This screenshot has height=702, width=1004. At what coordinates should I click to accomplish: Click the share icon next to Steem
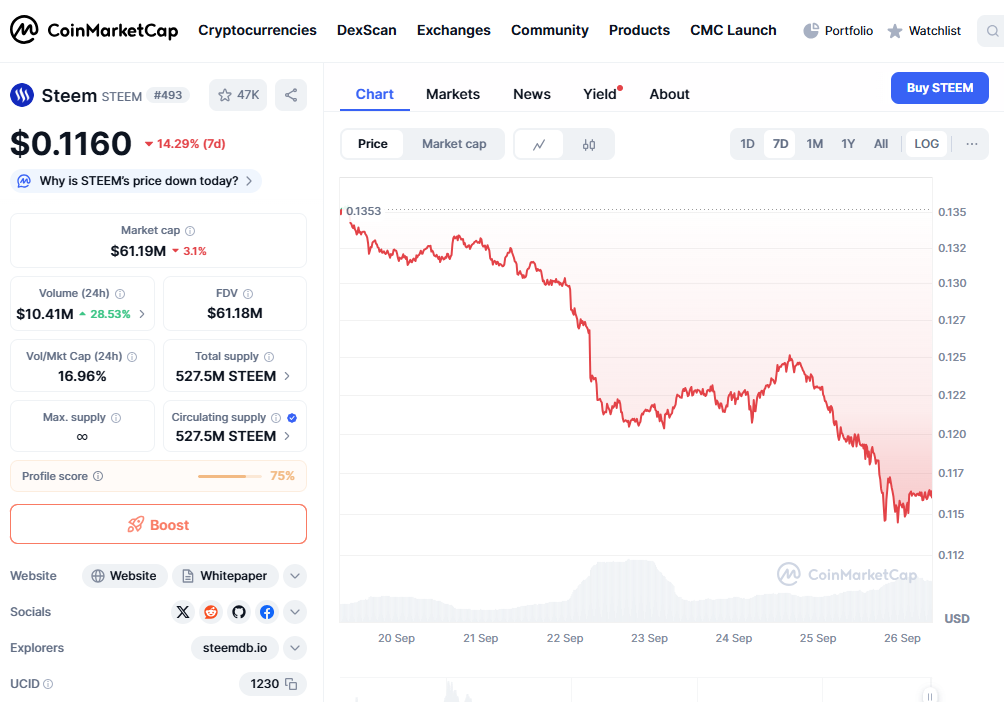point(291,95)
